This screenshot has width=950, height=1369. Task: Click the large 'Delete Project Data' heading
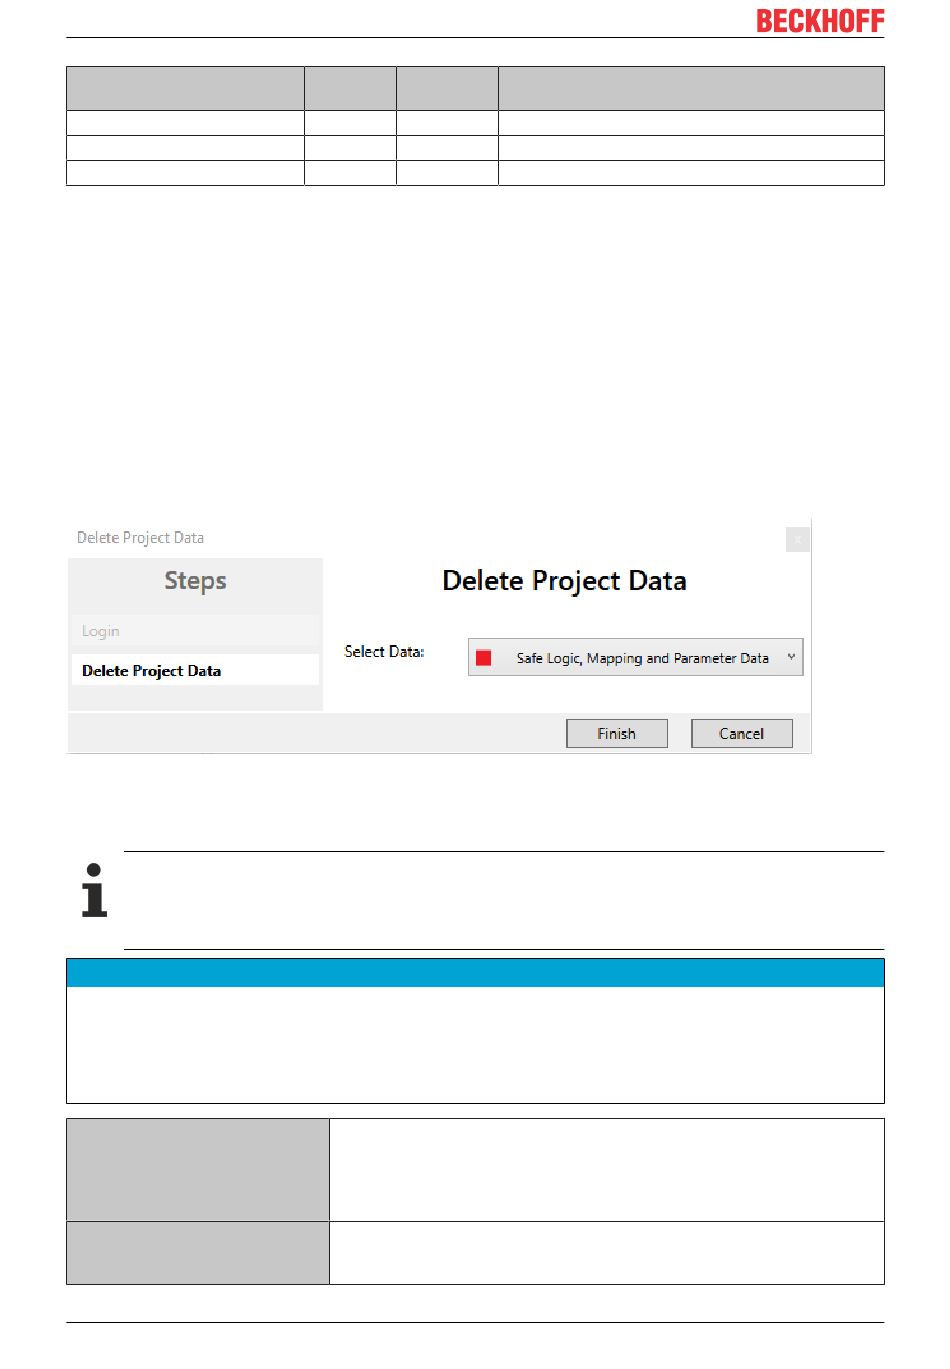pyautogui.click(x=564, y=581)
